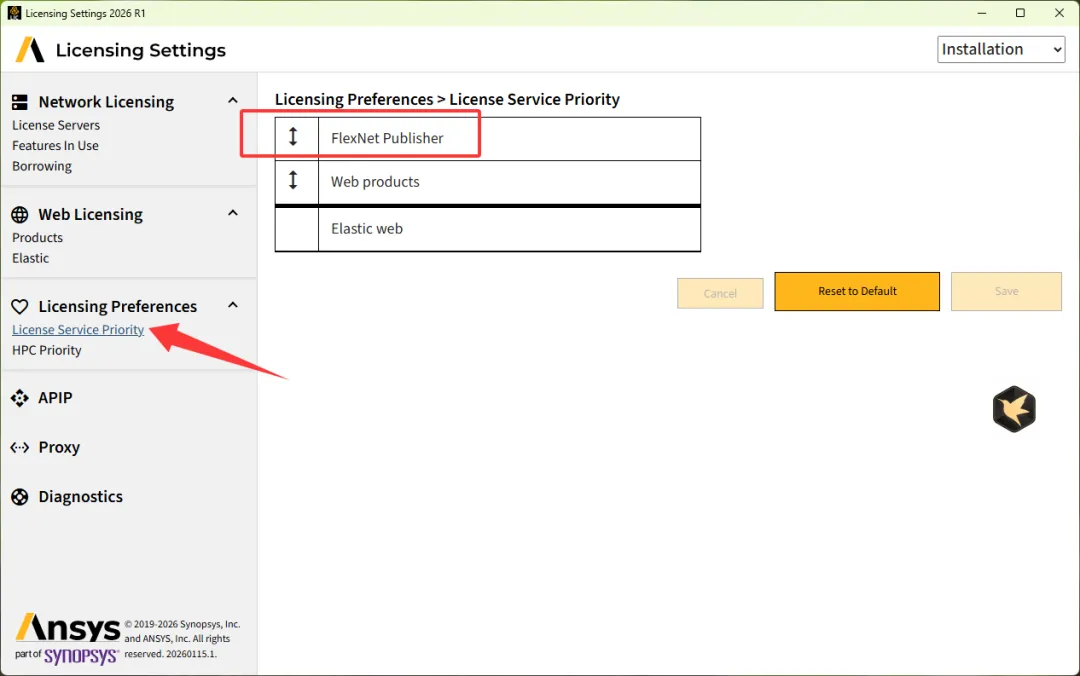Image resolution: width=1080 pixels, height=676 pixels.
Task: Select the Web products row
Action: click(488, 182)
